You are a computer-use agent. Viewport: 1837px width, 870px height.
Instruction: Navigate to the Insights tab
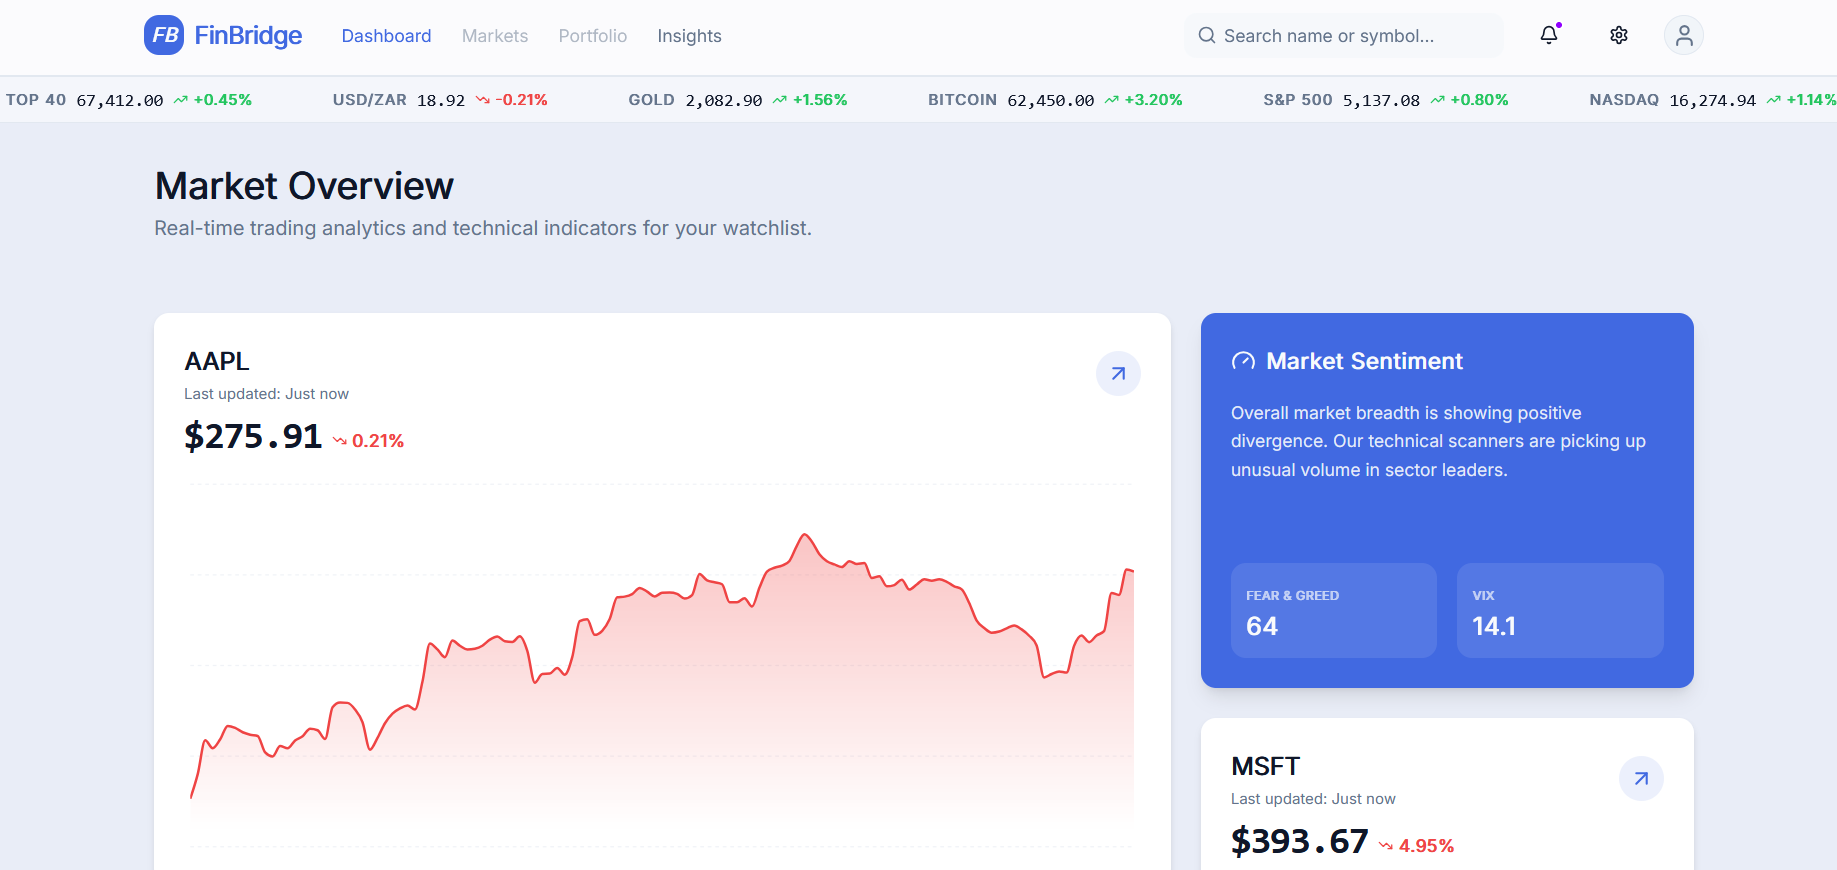pos(689,36)
